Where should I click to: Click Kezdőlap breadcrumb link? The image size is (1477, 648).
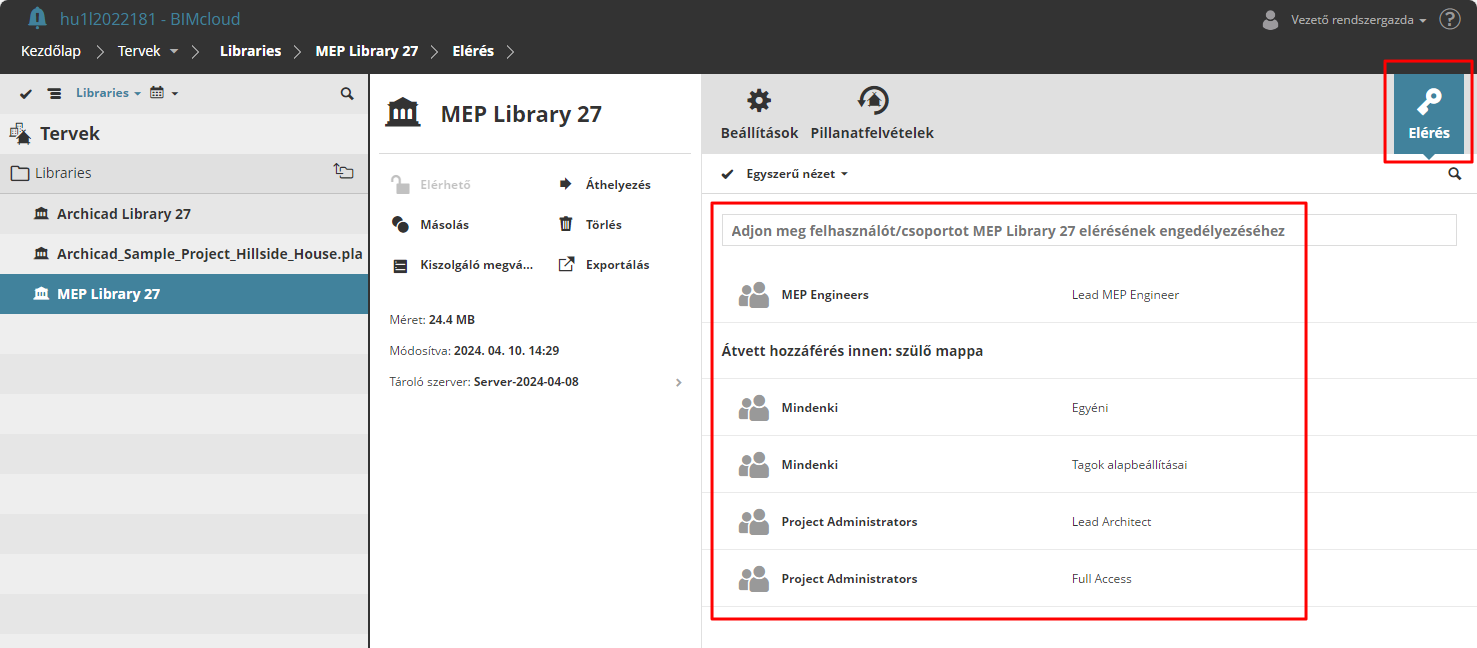pos(51,51)
